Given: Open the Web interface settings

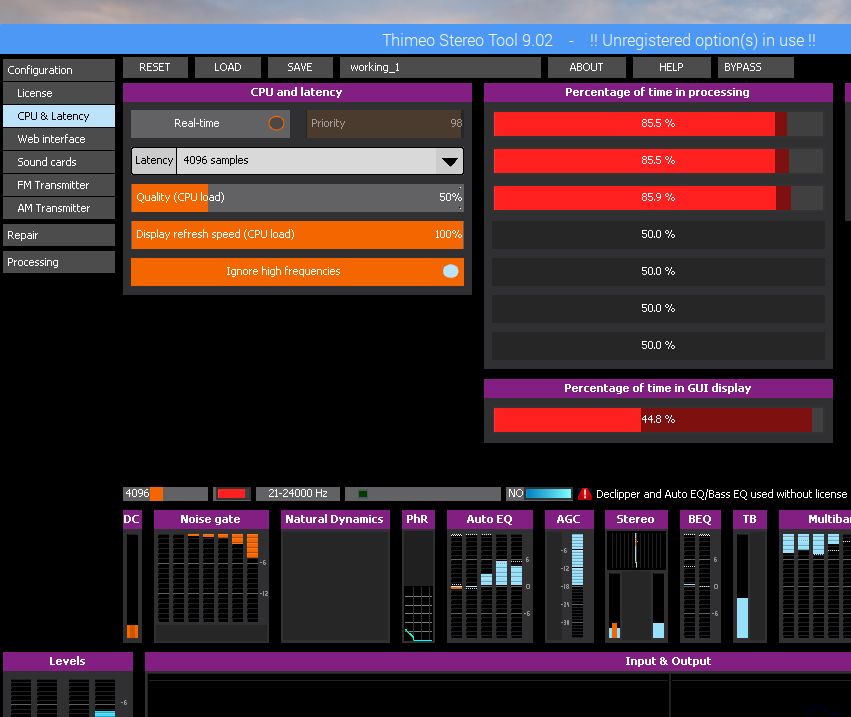Looking at the screenshot, I should 59,139.
